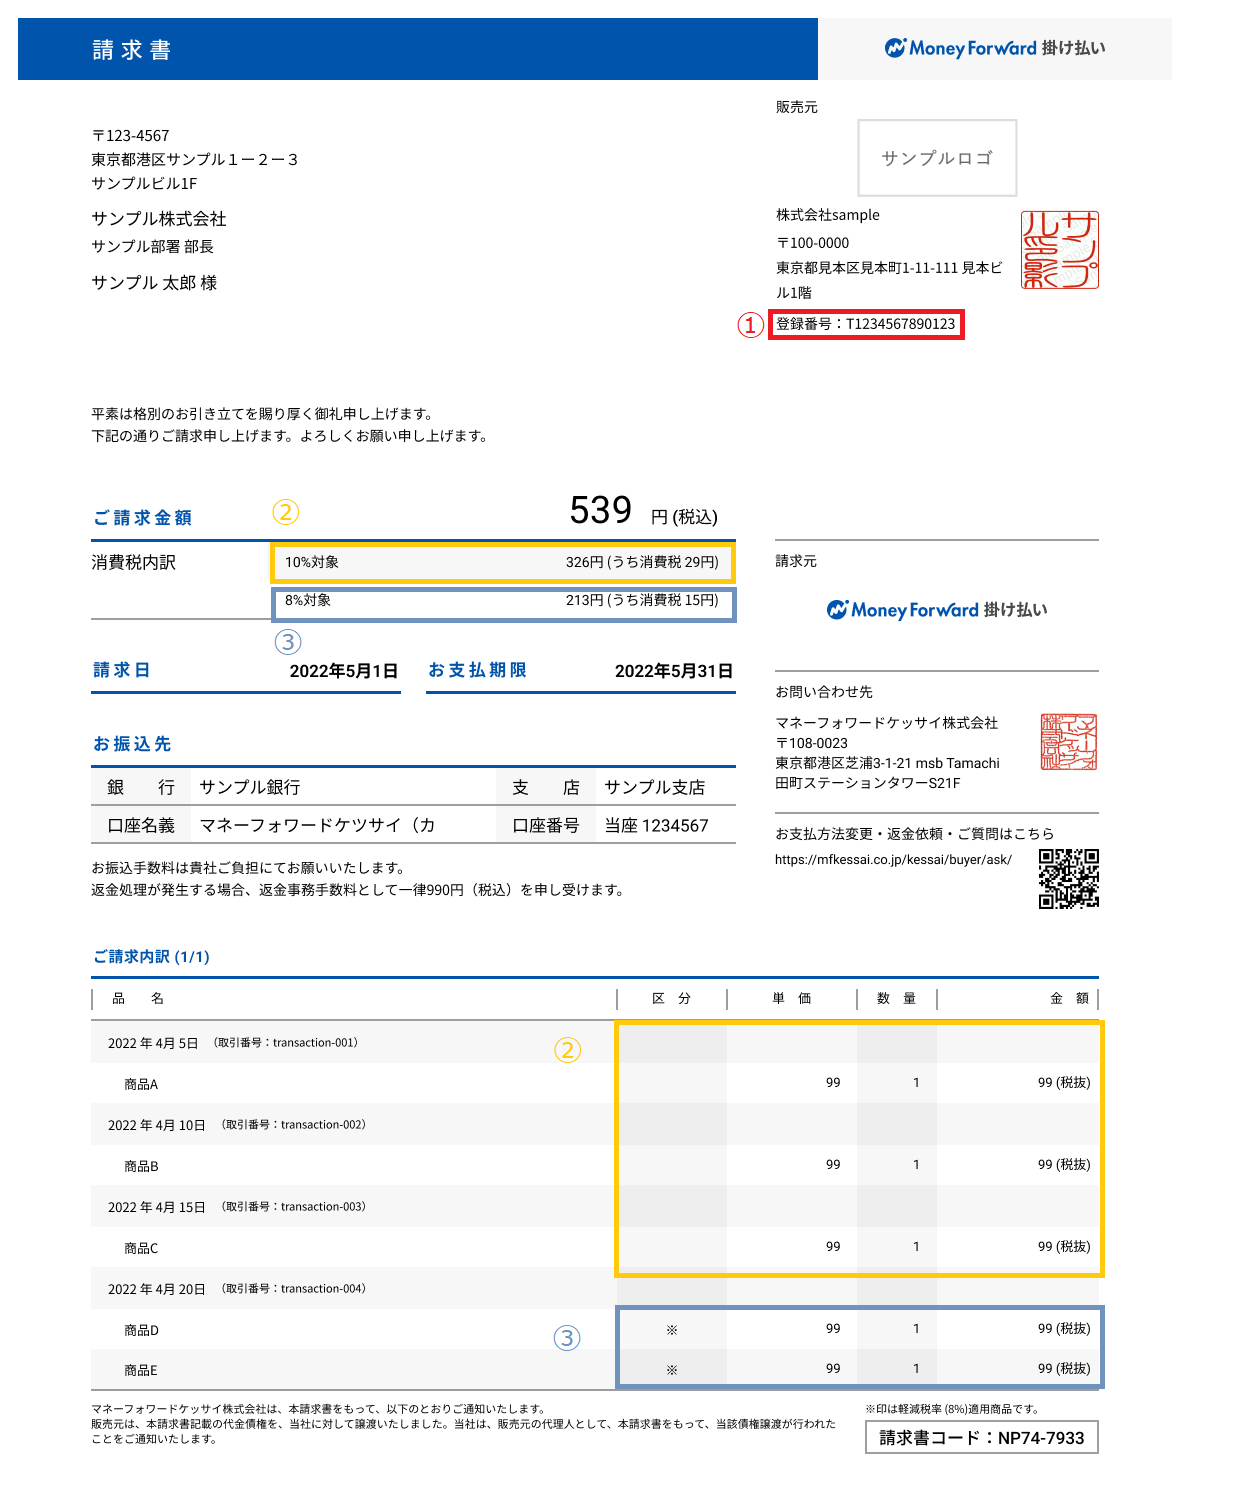The width and height of the screenshot is (1234, 1490).
Task: Select the bank name サンプル銀行
Action: (x=250, y=788)
